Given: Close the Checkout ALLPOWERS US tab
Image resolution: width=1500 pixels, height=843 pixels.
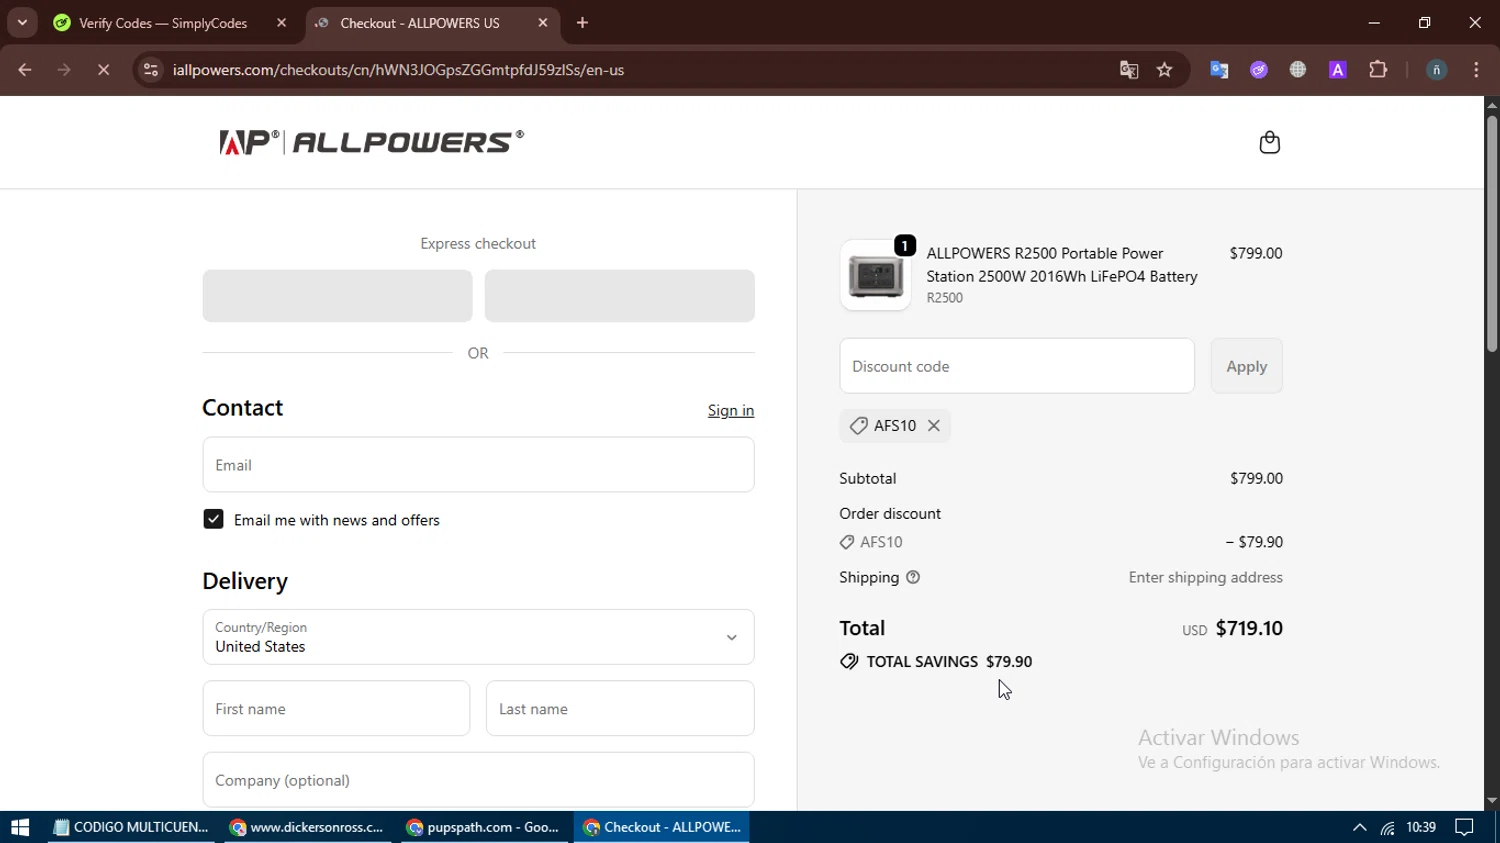Looking at the screenshot, I should tap(543, 23).
